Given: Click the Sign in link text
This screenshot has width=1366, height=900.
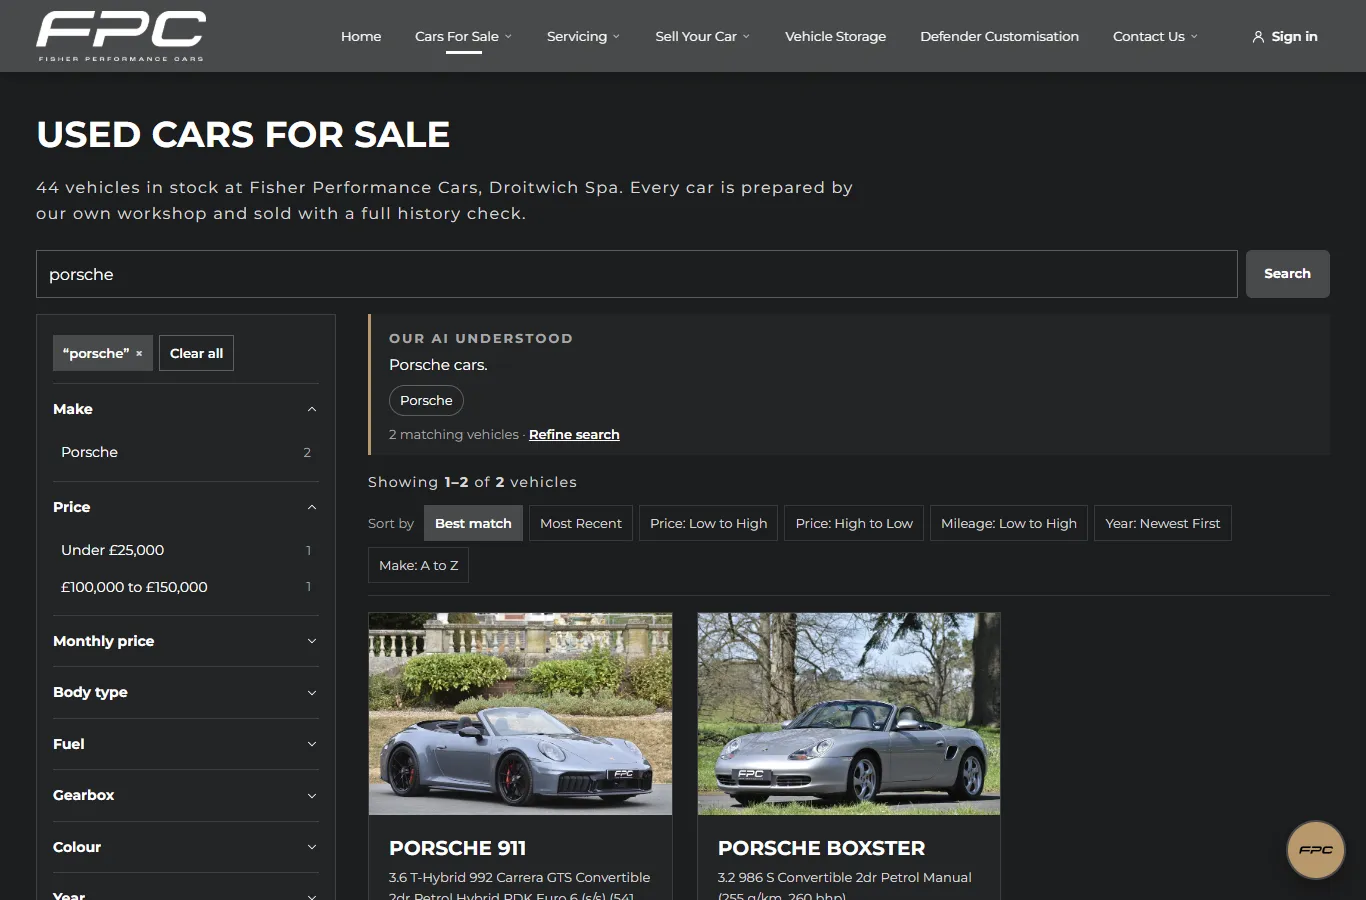Looking at the screenshot, I should click(1294, 37).
